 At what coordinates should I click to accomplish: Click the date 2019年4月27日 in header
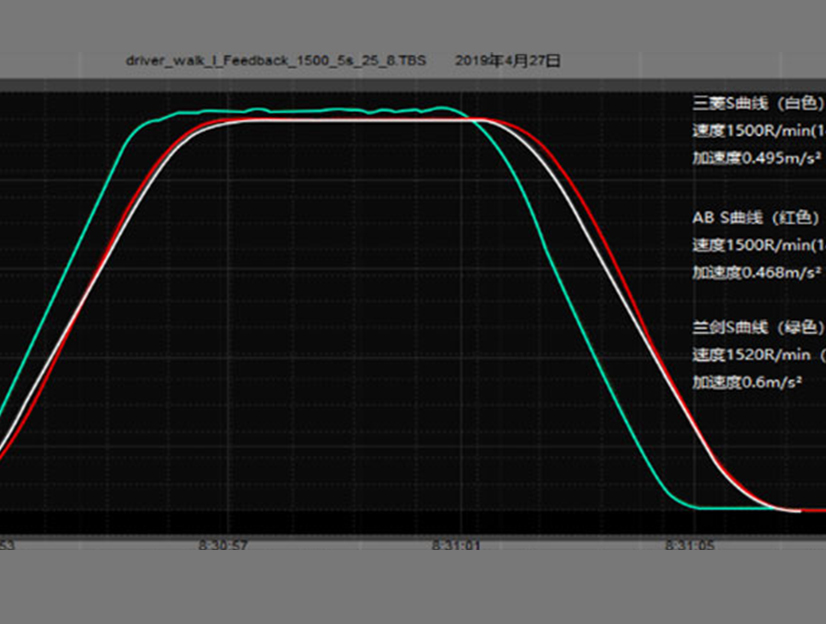pyautogui.click(x=508, y=61)
